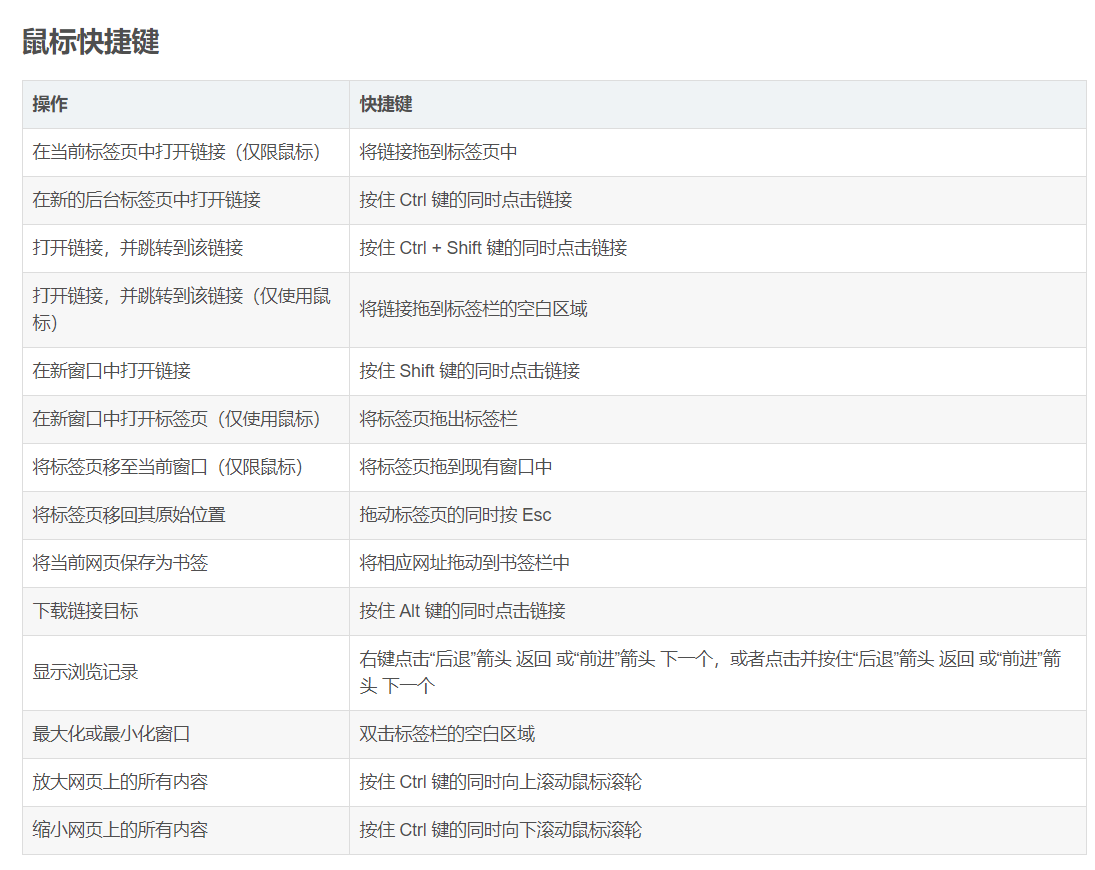
Task: Click text 按住 Ctrl + Shift 键的同时点击链接
Action: pyautogui.click(x=493, y=249)
